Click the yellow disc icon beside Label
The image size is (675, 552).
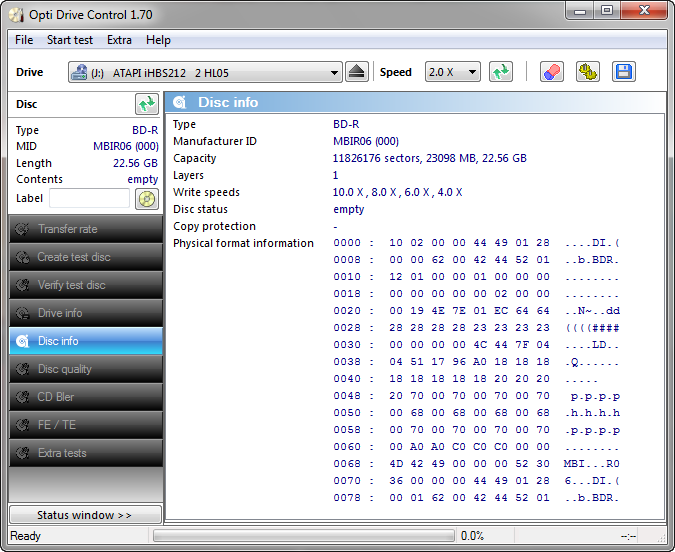pos(147,199)
